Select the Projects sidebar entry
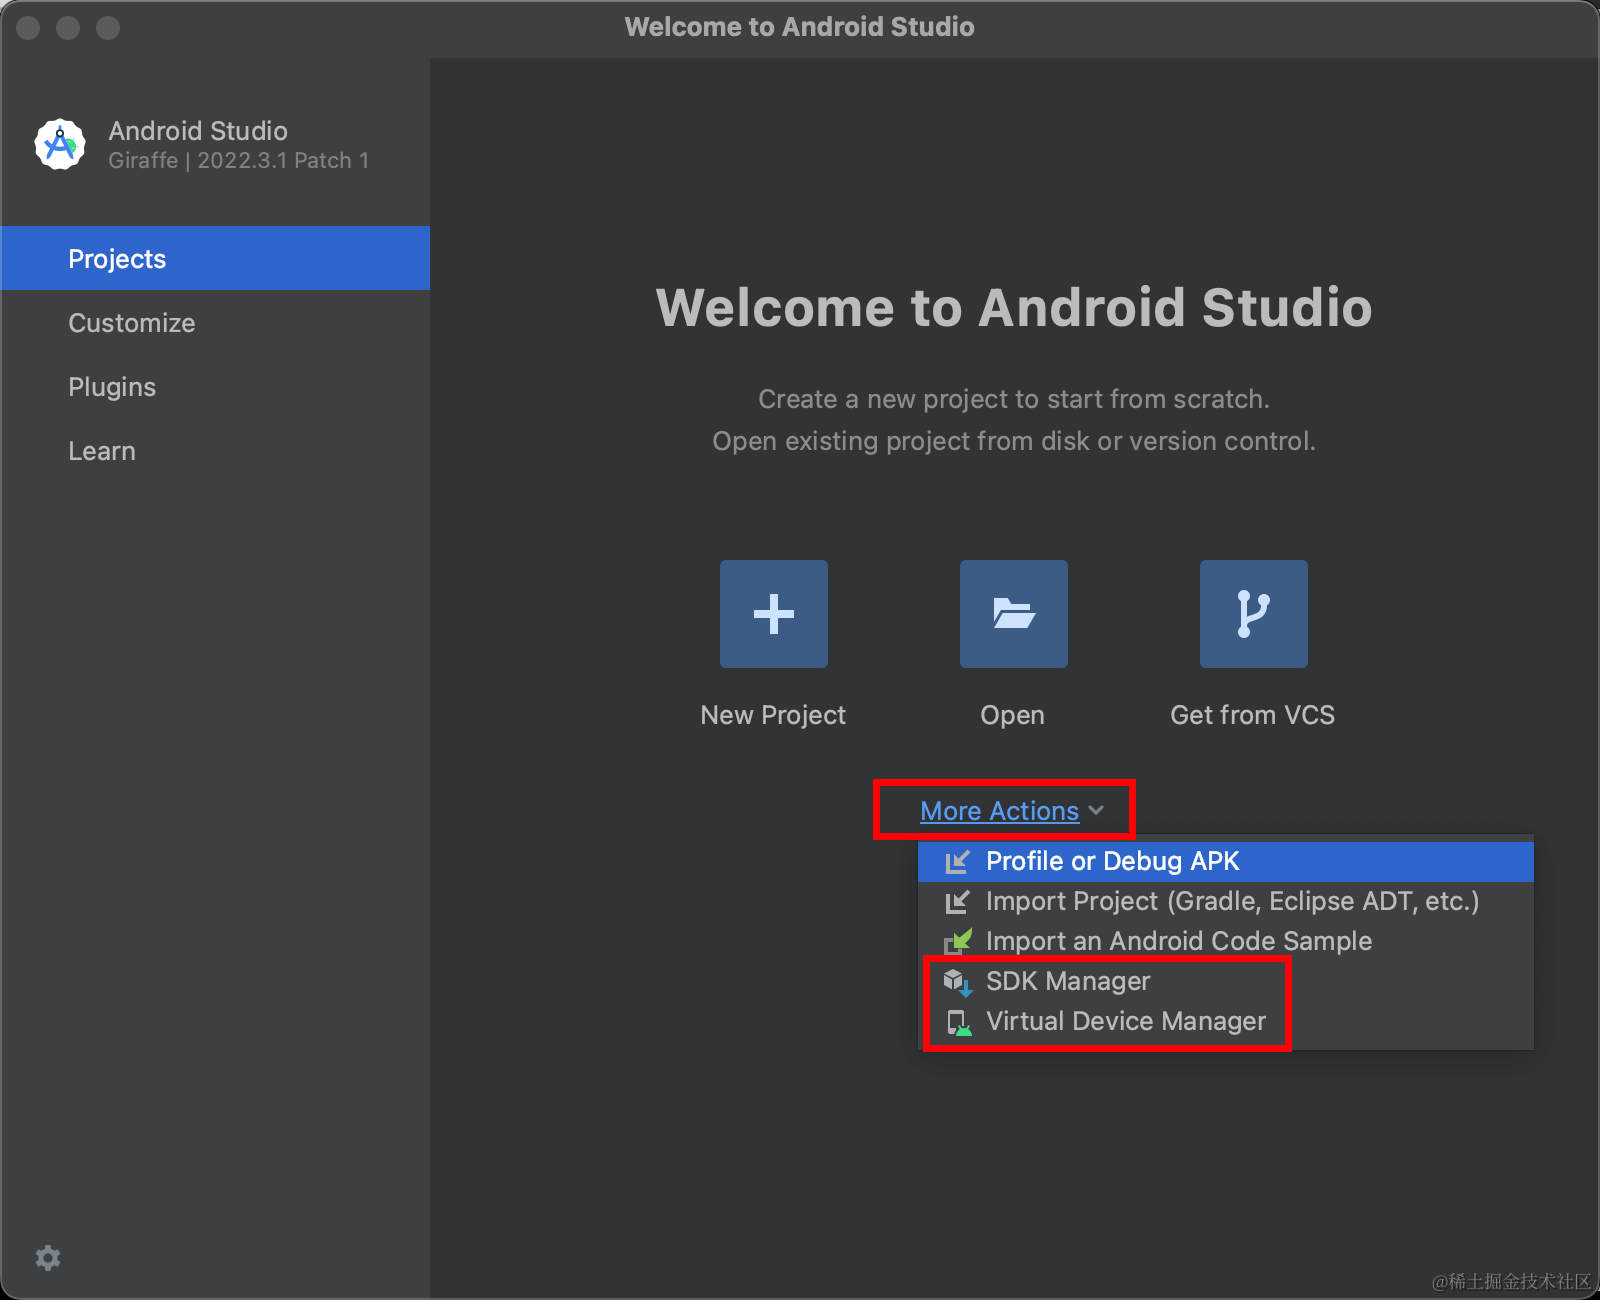 coord(117,258)
